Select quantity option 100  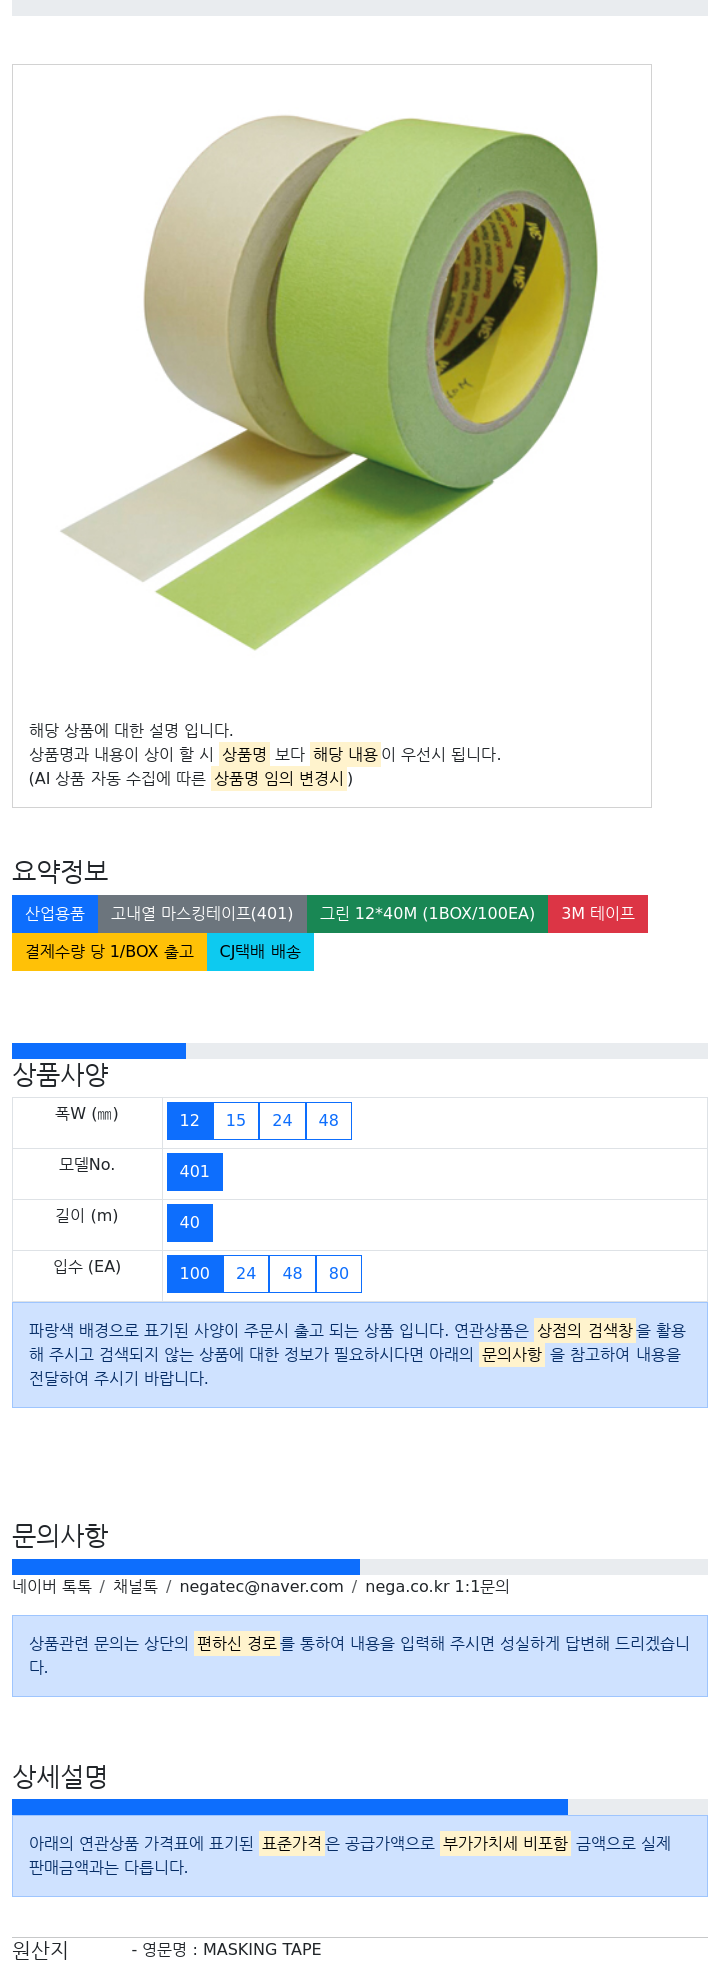pos(195,1273)
